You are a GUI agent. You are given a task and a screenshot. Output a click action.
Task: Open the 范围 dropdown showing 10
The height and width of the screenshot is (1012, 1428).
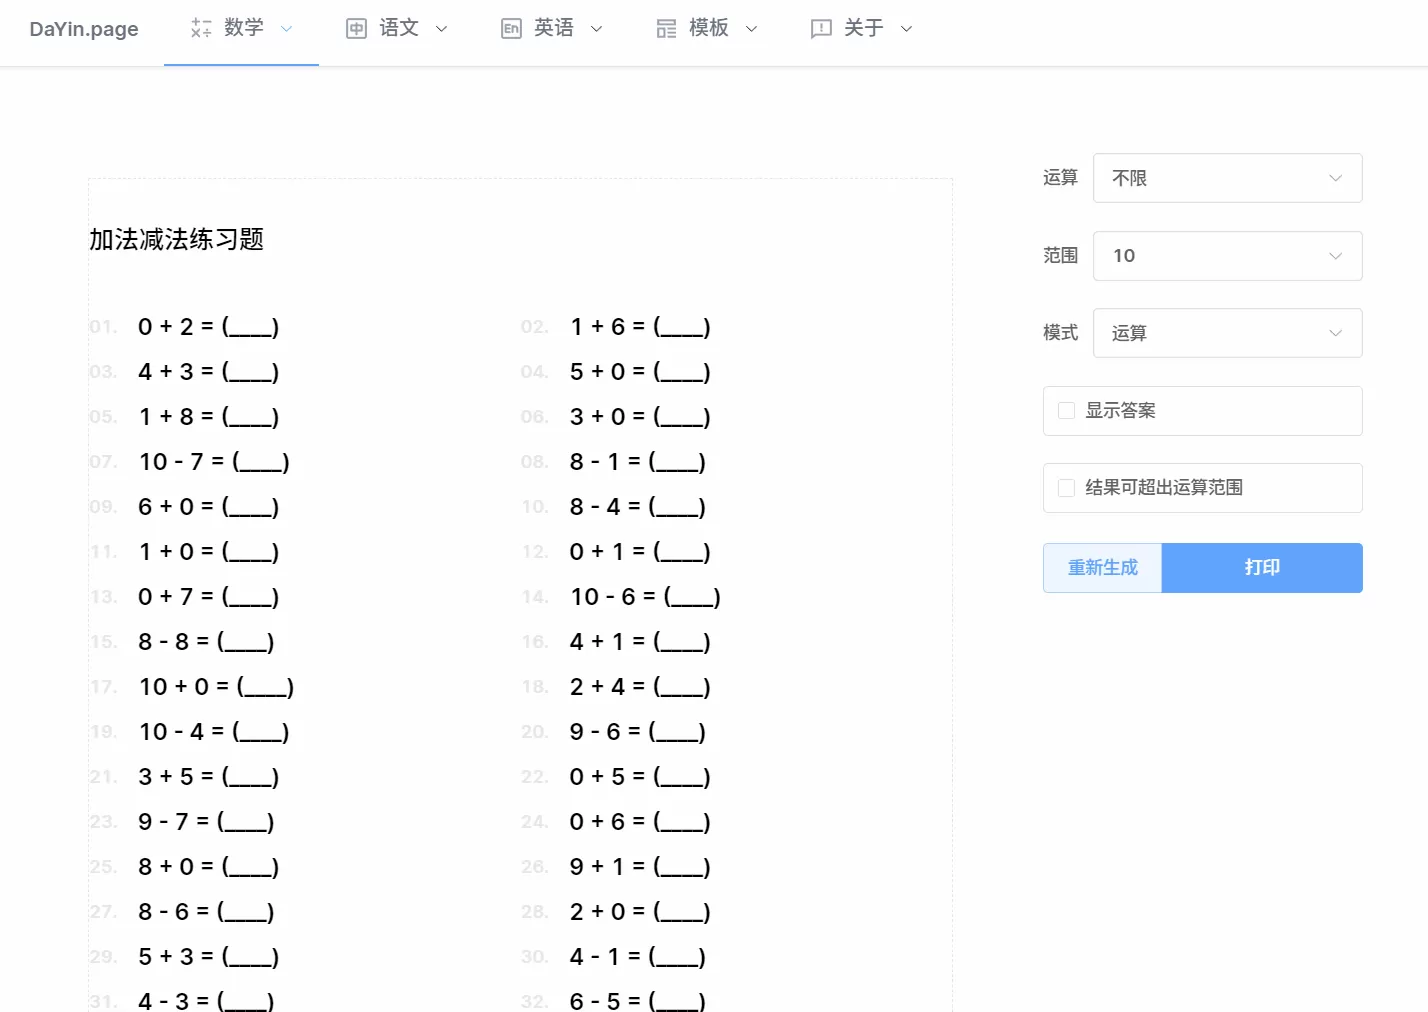(1228, 256)
